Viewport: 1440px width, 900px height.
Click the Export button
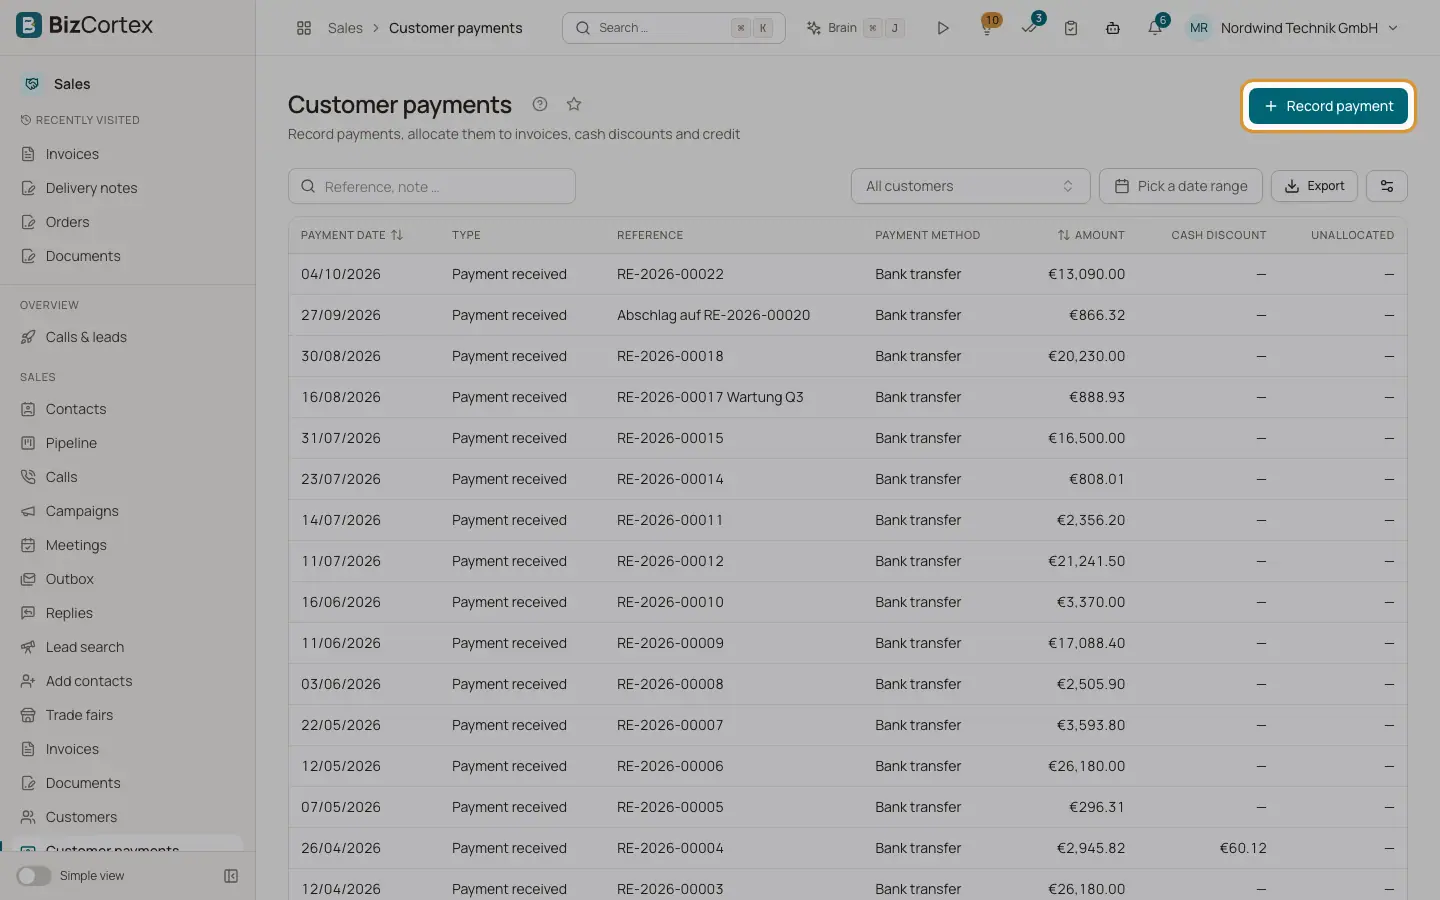pos(1314,186)
